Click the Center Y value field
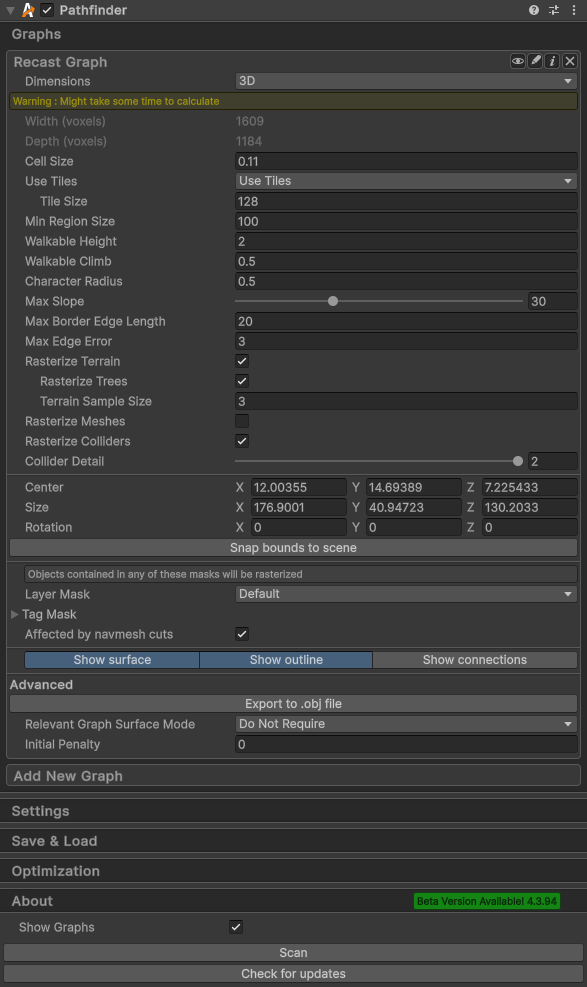Screen dimensions: 587x987 (x=414, y=487)
